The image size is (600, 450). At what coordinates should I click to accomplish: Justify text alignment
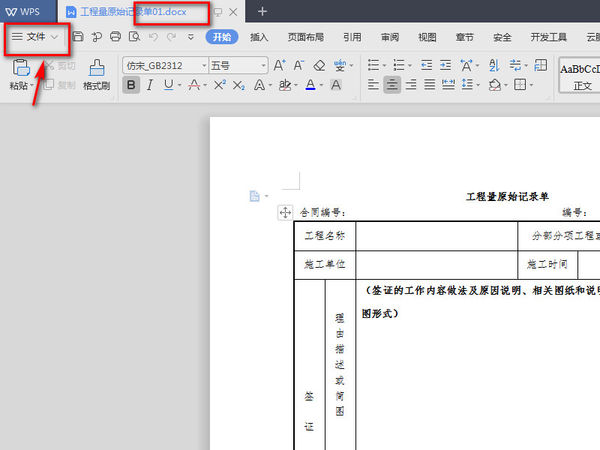(430, 85)
